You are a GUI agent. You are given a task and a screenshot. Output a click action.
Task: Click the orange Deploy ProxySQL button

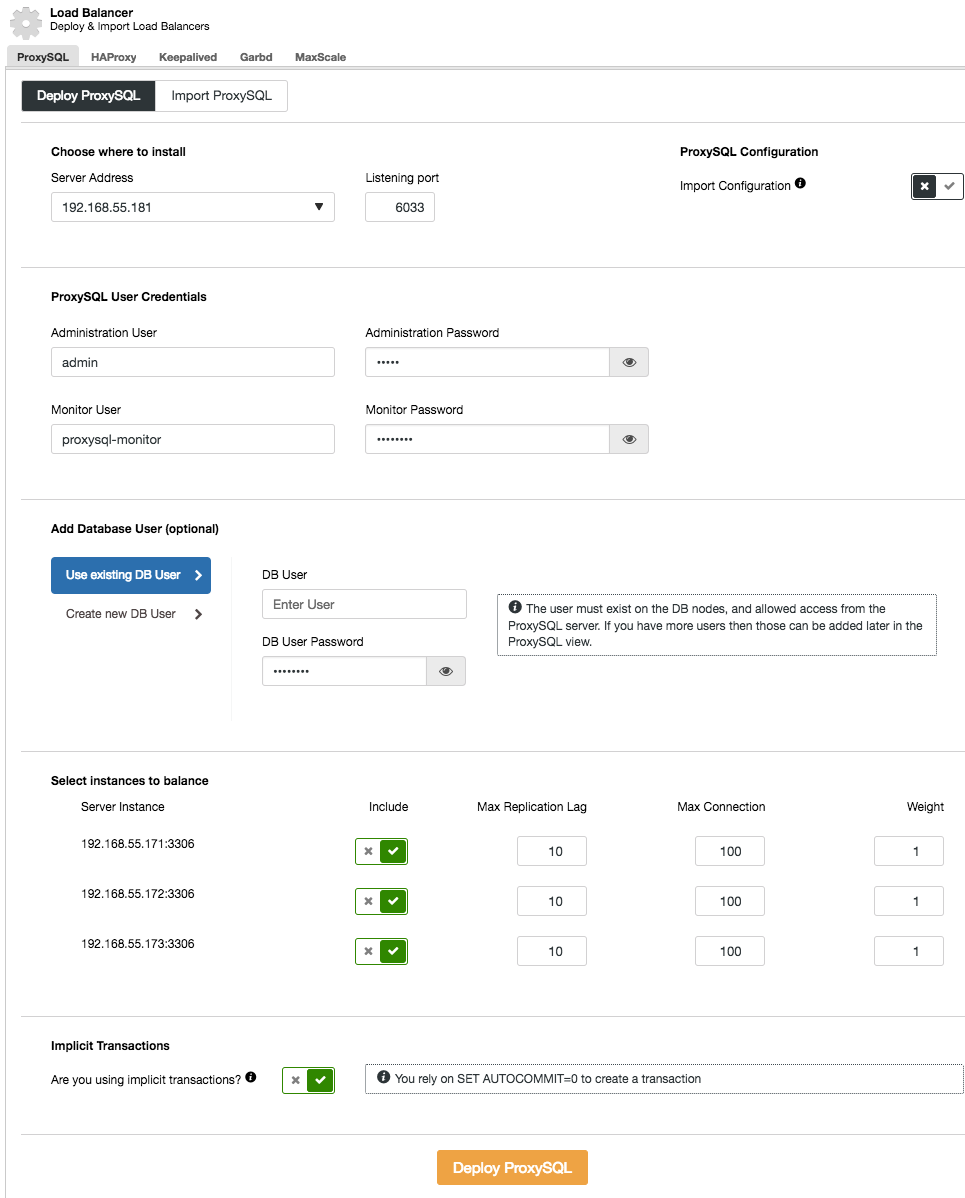(512, 1167)
